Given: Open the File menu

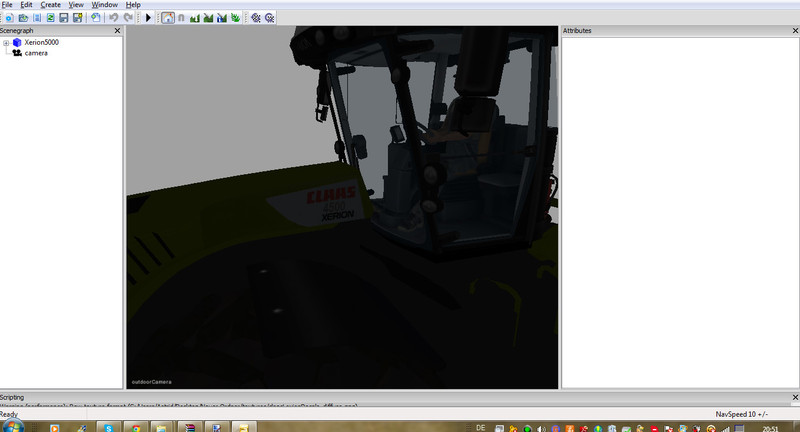Looking at the screenshot, I should point(7,5).
